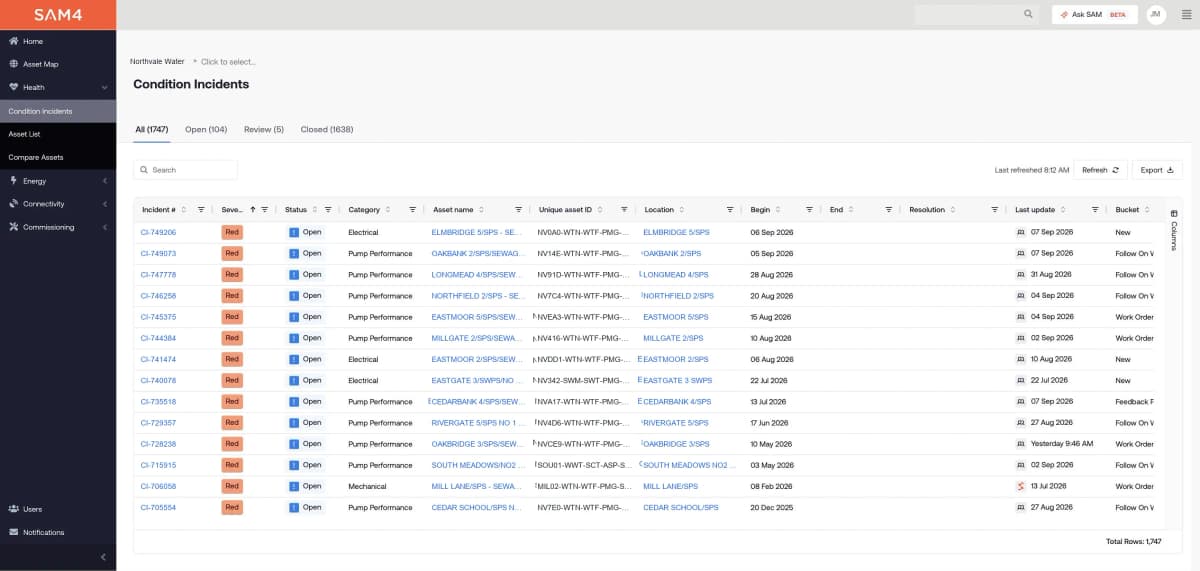Collapse the Health sidebar section
This screenshot has height=571, width=1200.
105,87
